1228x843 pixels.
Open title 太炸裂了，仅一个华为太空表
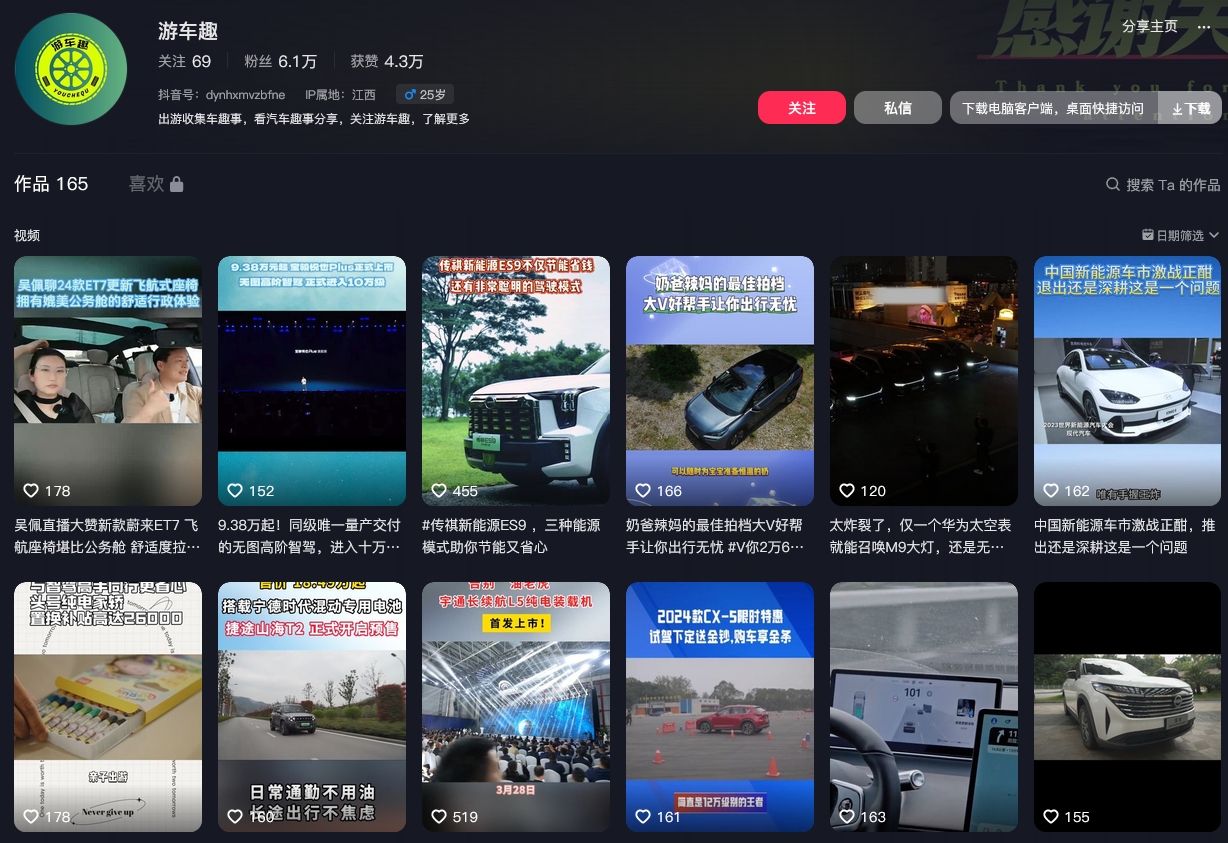pyautogui.click(x=921, y=536)
